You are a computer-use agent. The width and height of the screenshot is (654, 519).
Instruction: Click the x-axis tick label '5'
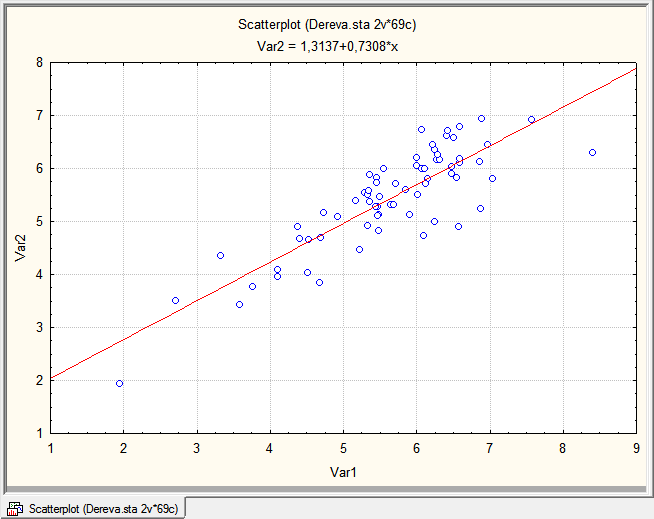point(343,448)
